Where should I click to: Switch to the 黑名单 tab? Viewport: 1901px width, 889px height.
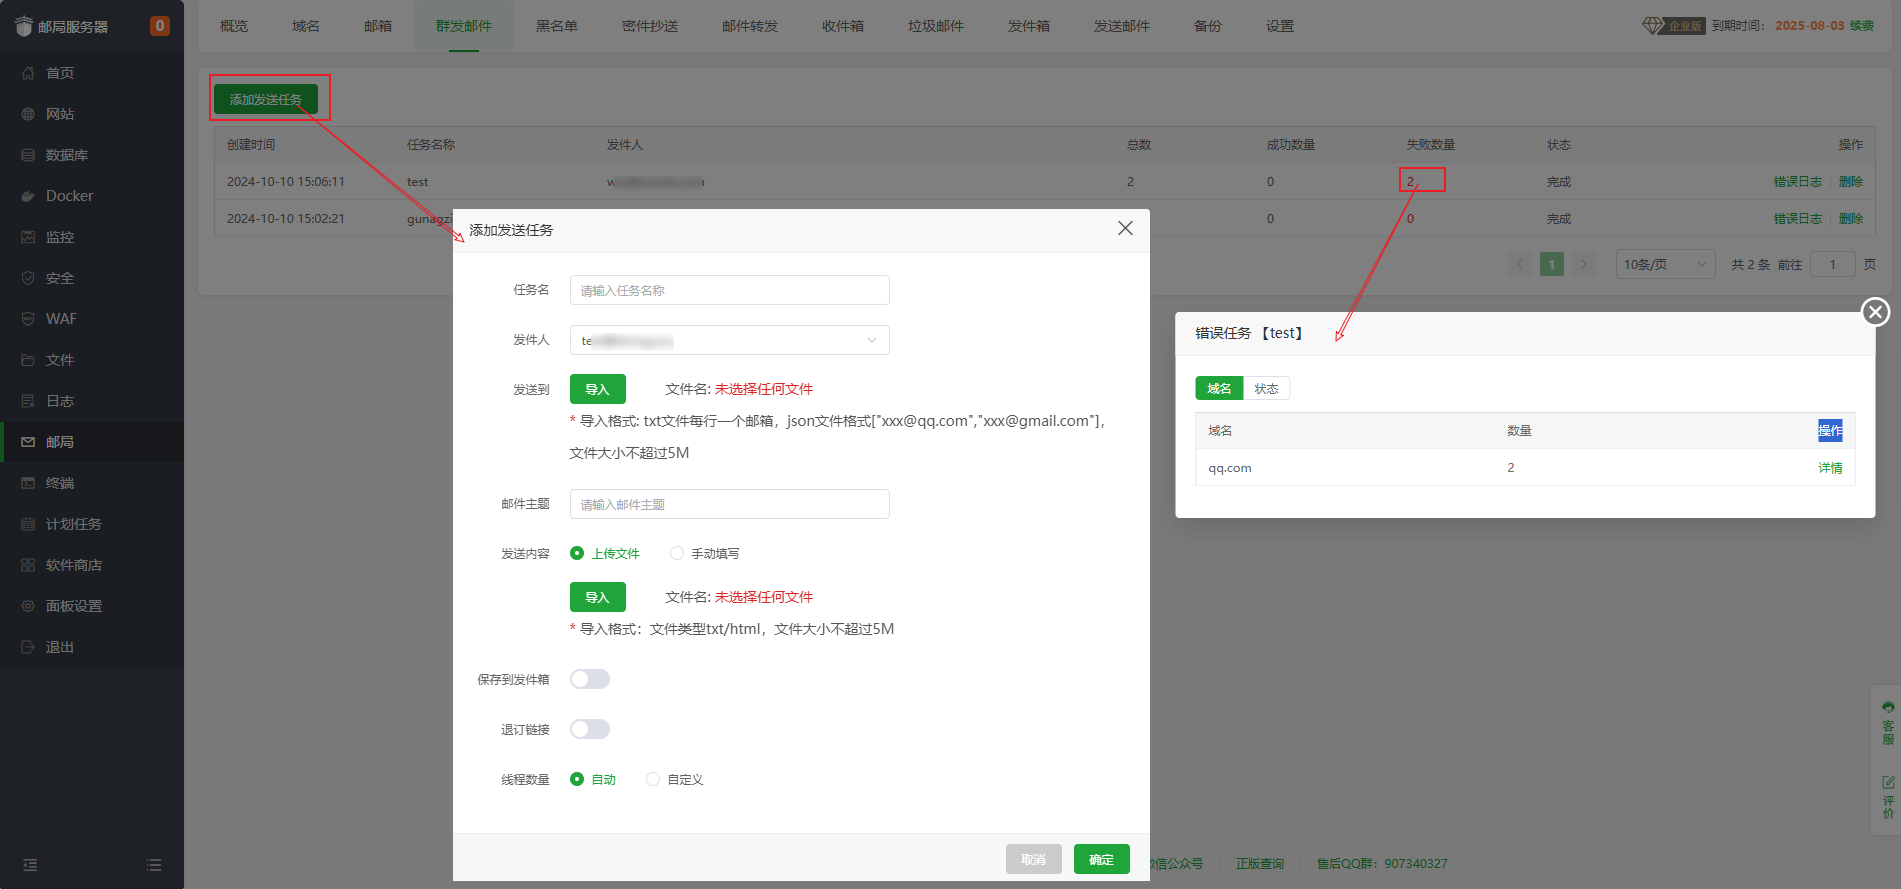(x=557, y=26)
